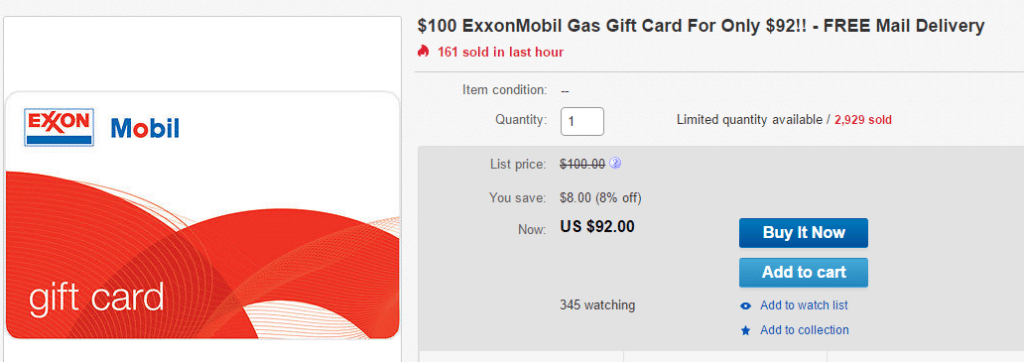The width and height of the screenshot is (1024, 362).
Task: Open the Add to collection link
Action: pyautogui.click(x=805, y=330)
